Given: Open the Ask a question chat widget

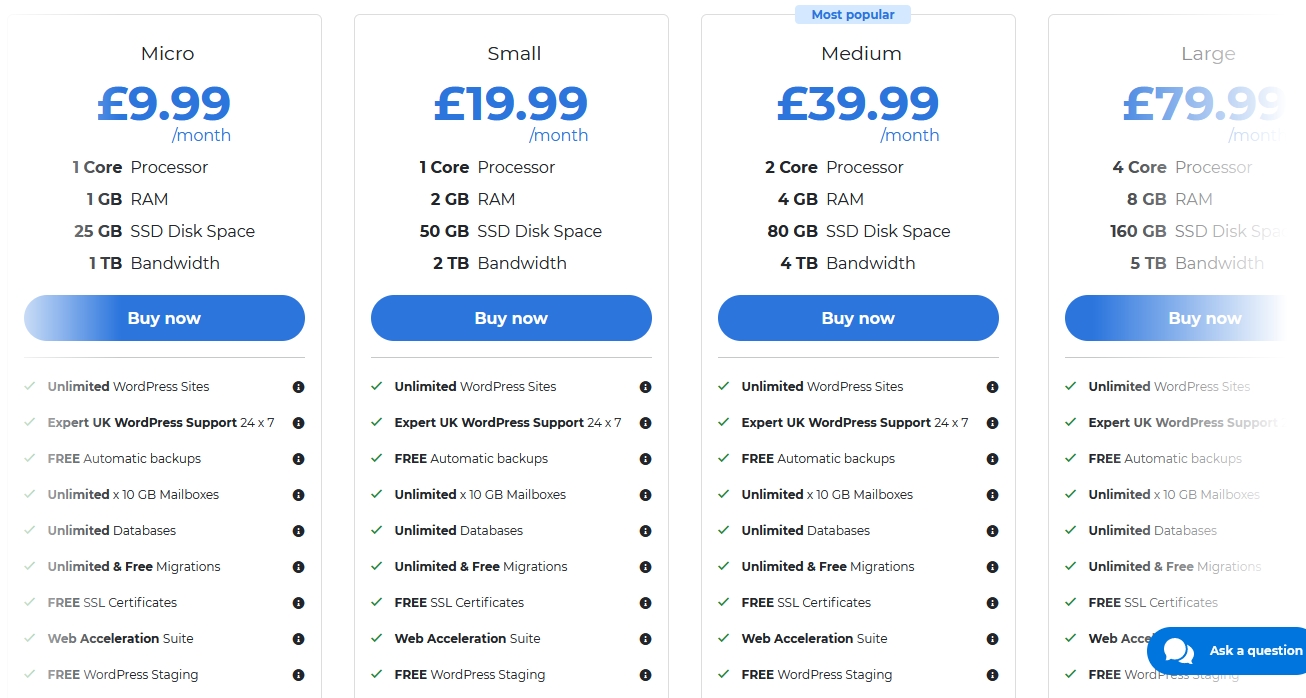Looking at the screenshot, I should tap(1254, 651).
